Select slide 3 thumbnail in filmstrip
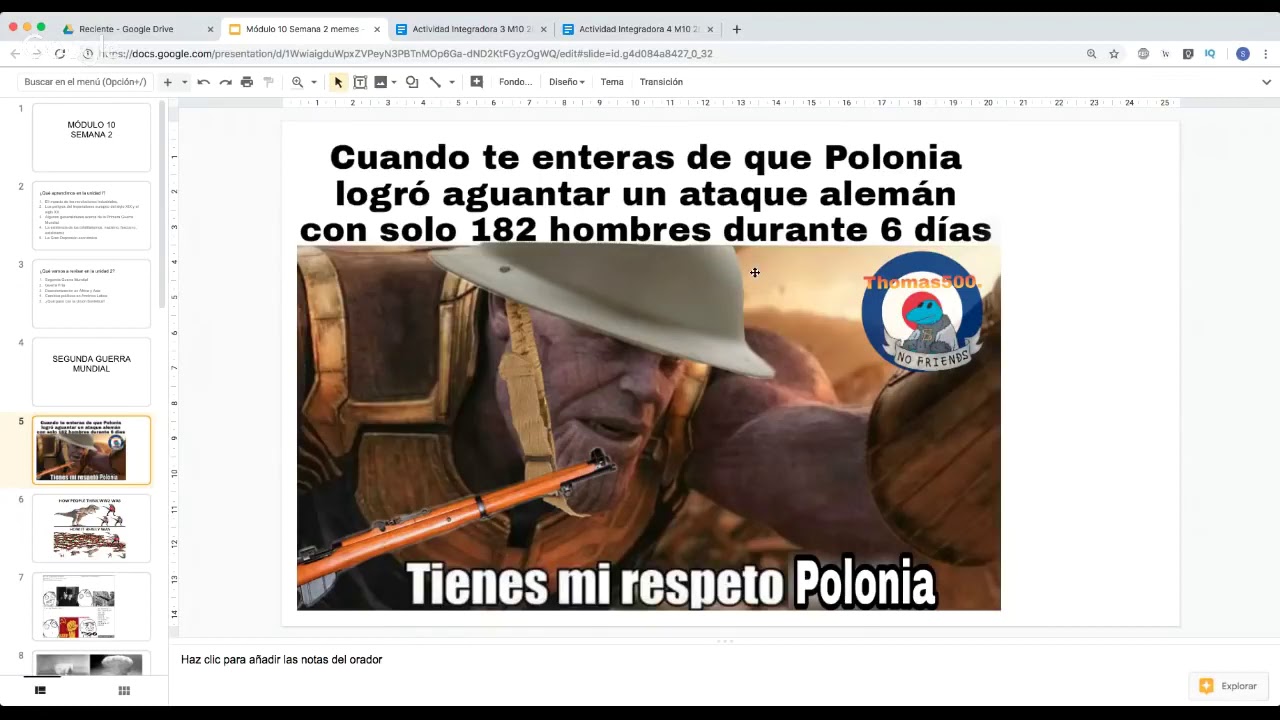The image size is (1280, 720). coord(91,294)
